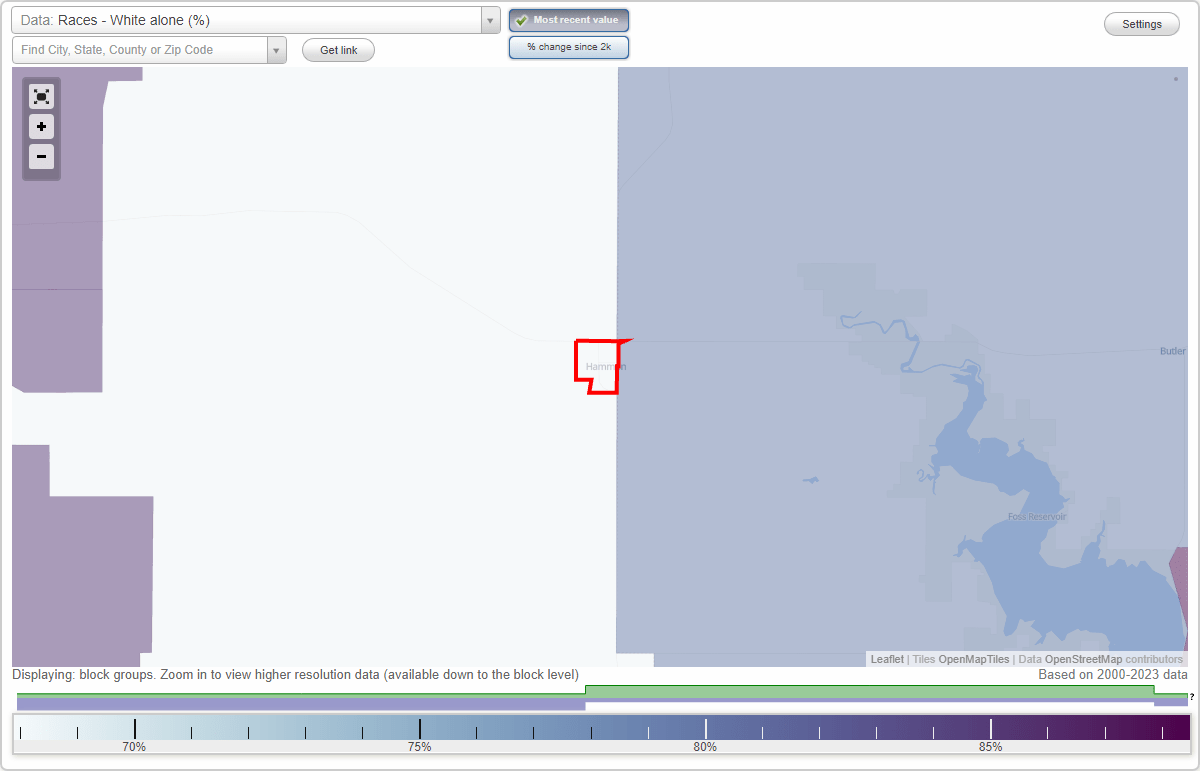
Task: Expand the location search dropdown arrow
Action: [x=277, y=48]
